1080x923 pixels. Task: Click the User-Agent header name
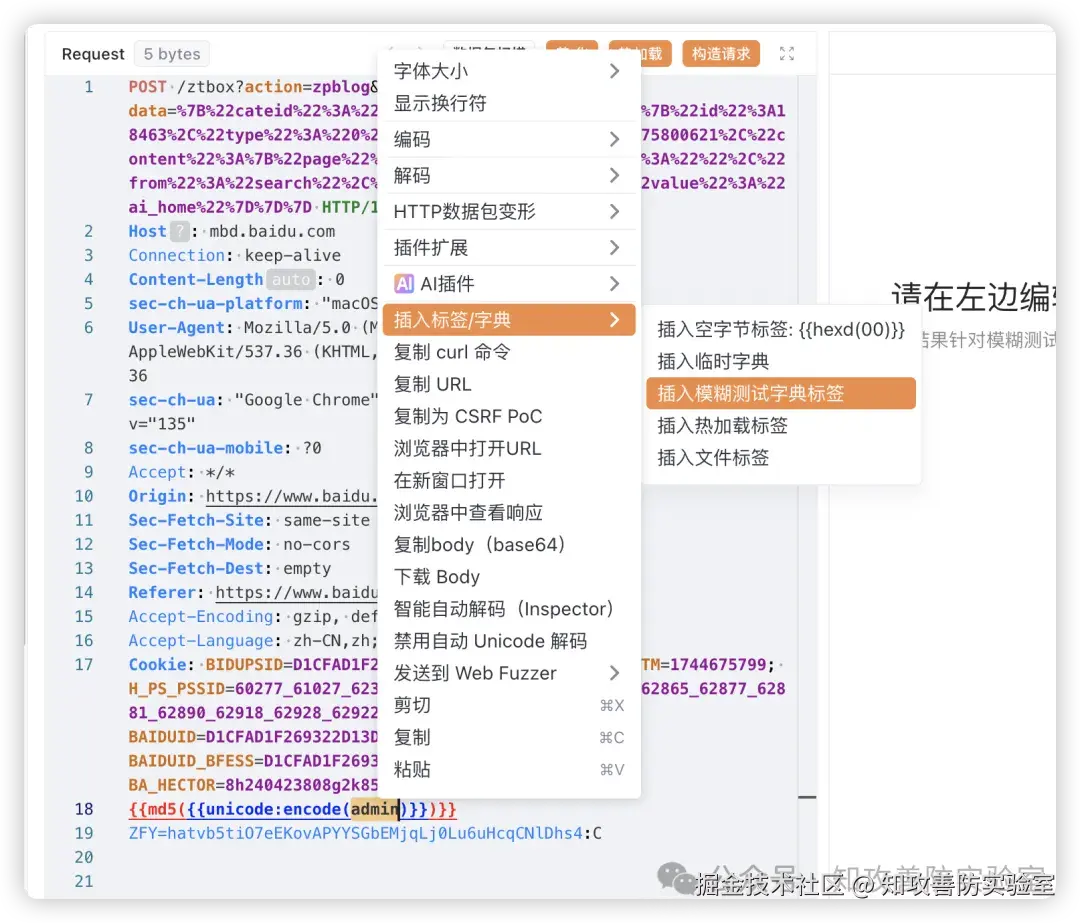pos(176,328)
